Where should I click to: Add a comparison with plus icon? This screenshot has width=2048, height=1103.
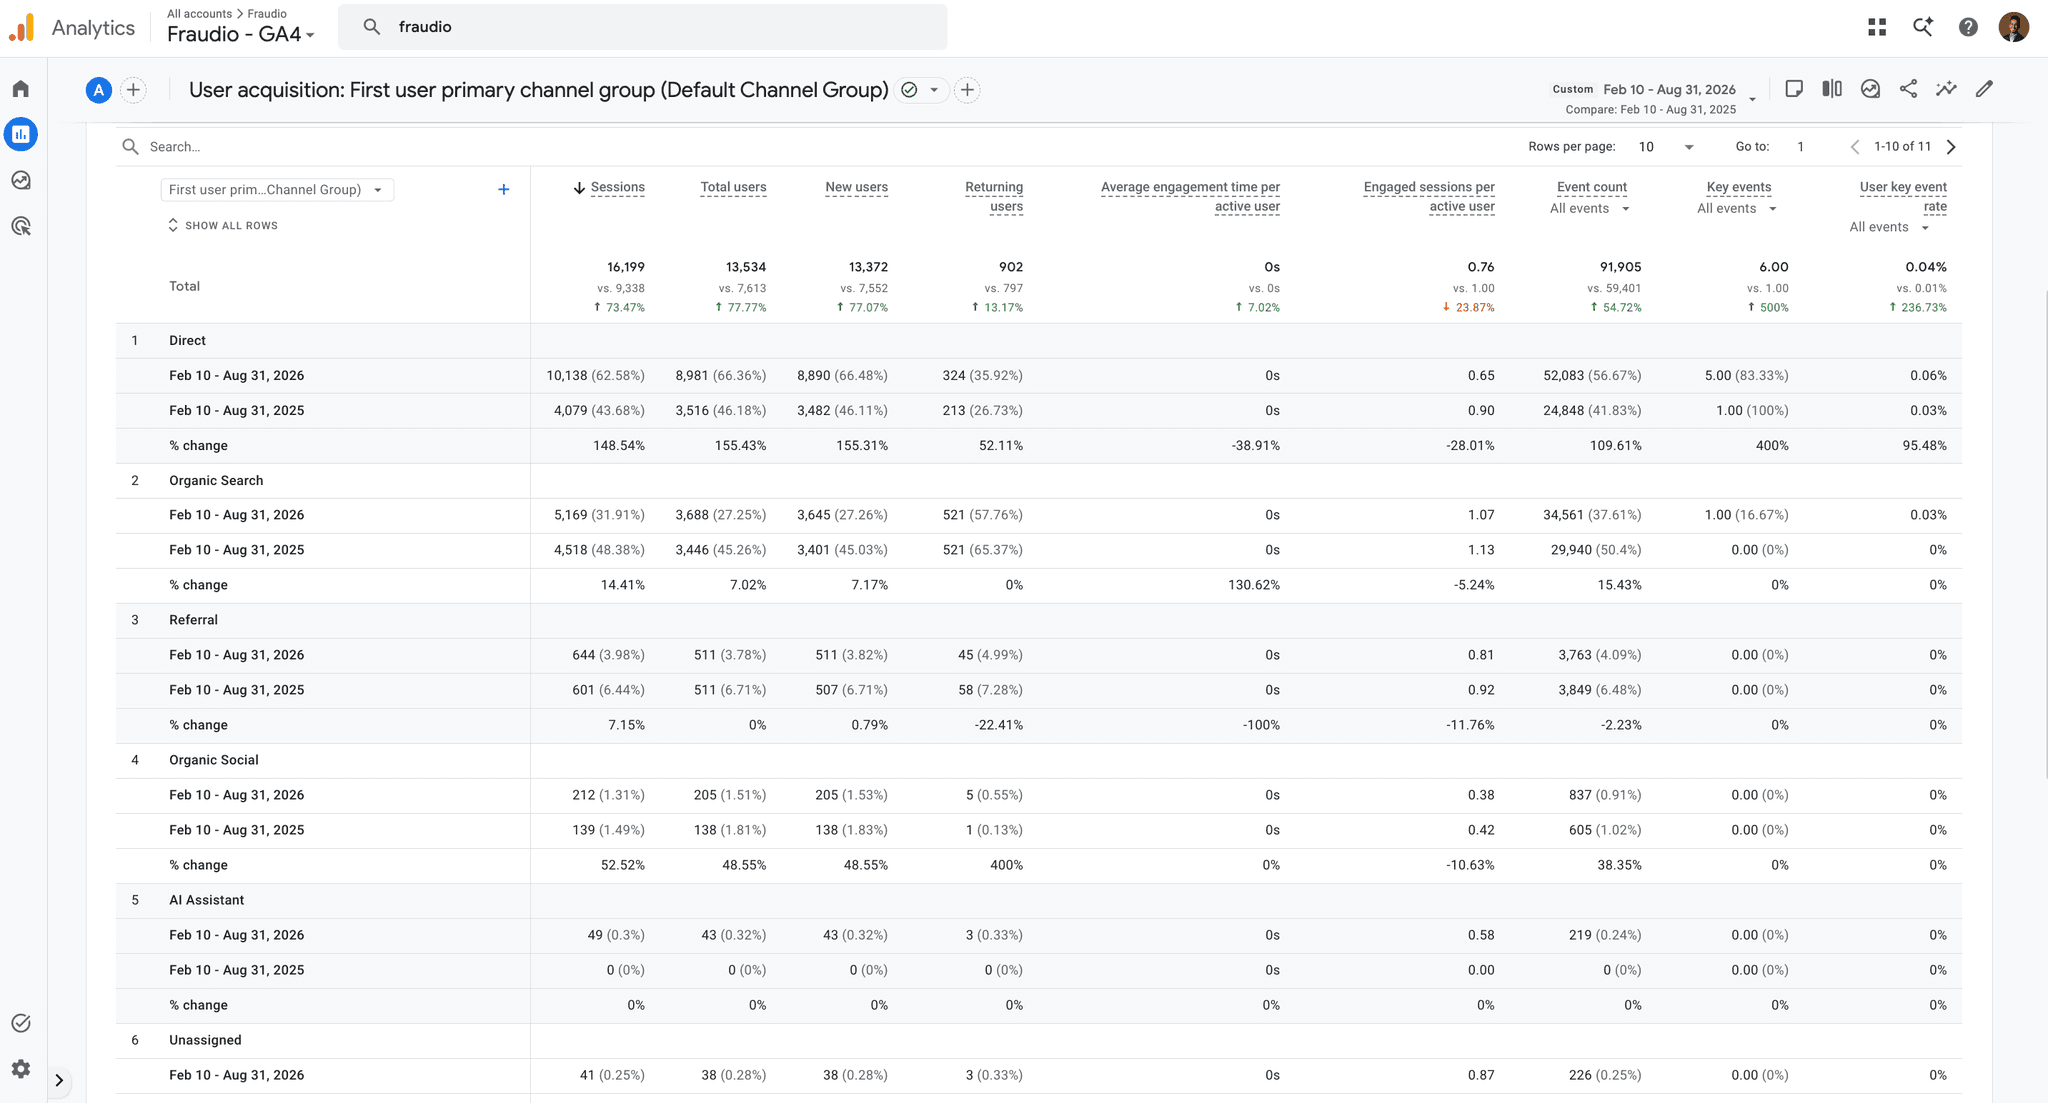point(133,90)
